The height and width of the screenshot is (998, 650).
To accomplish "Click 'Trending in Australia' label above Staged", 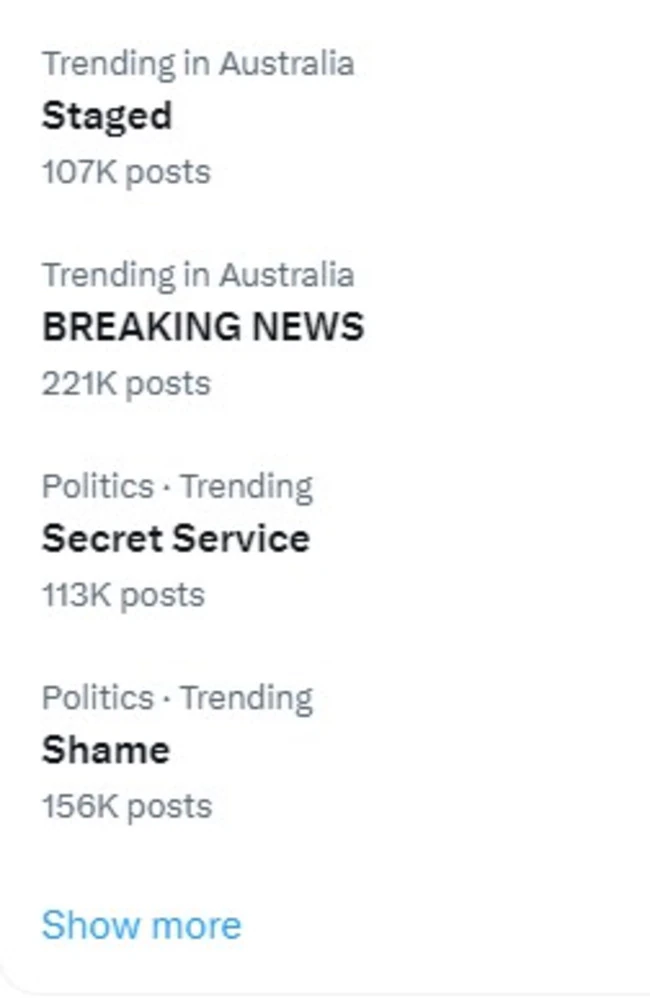I will pos(197,64).
